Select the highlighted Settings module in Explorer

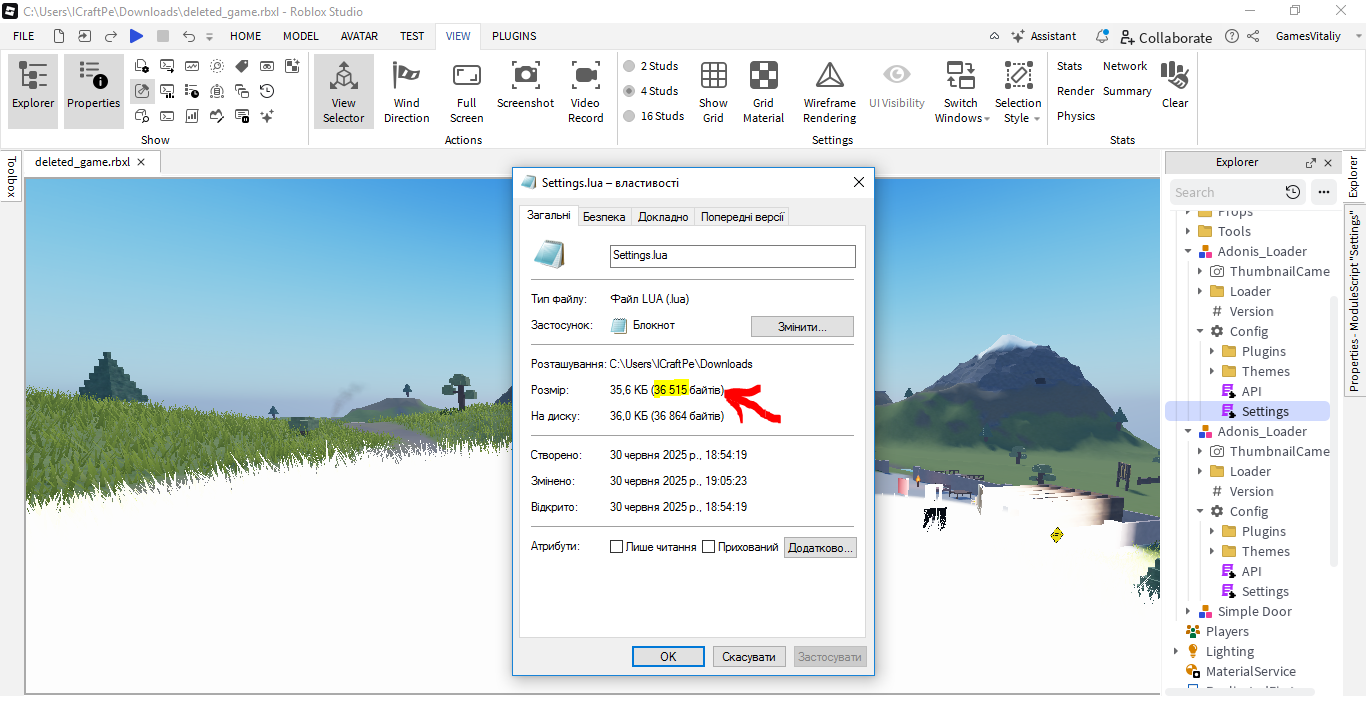(1247, 411)
